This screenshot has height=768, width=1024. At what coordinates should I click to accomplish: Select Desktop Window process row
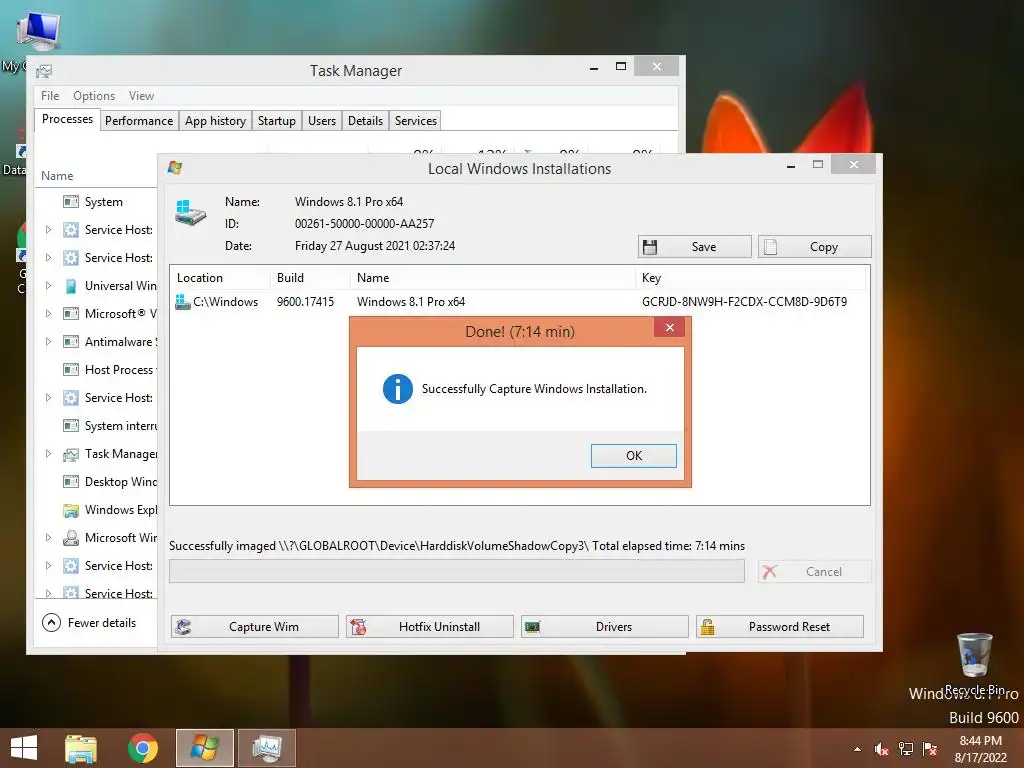click(x=97, y=481)
